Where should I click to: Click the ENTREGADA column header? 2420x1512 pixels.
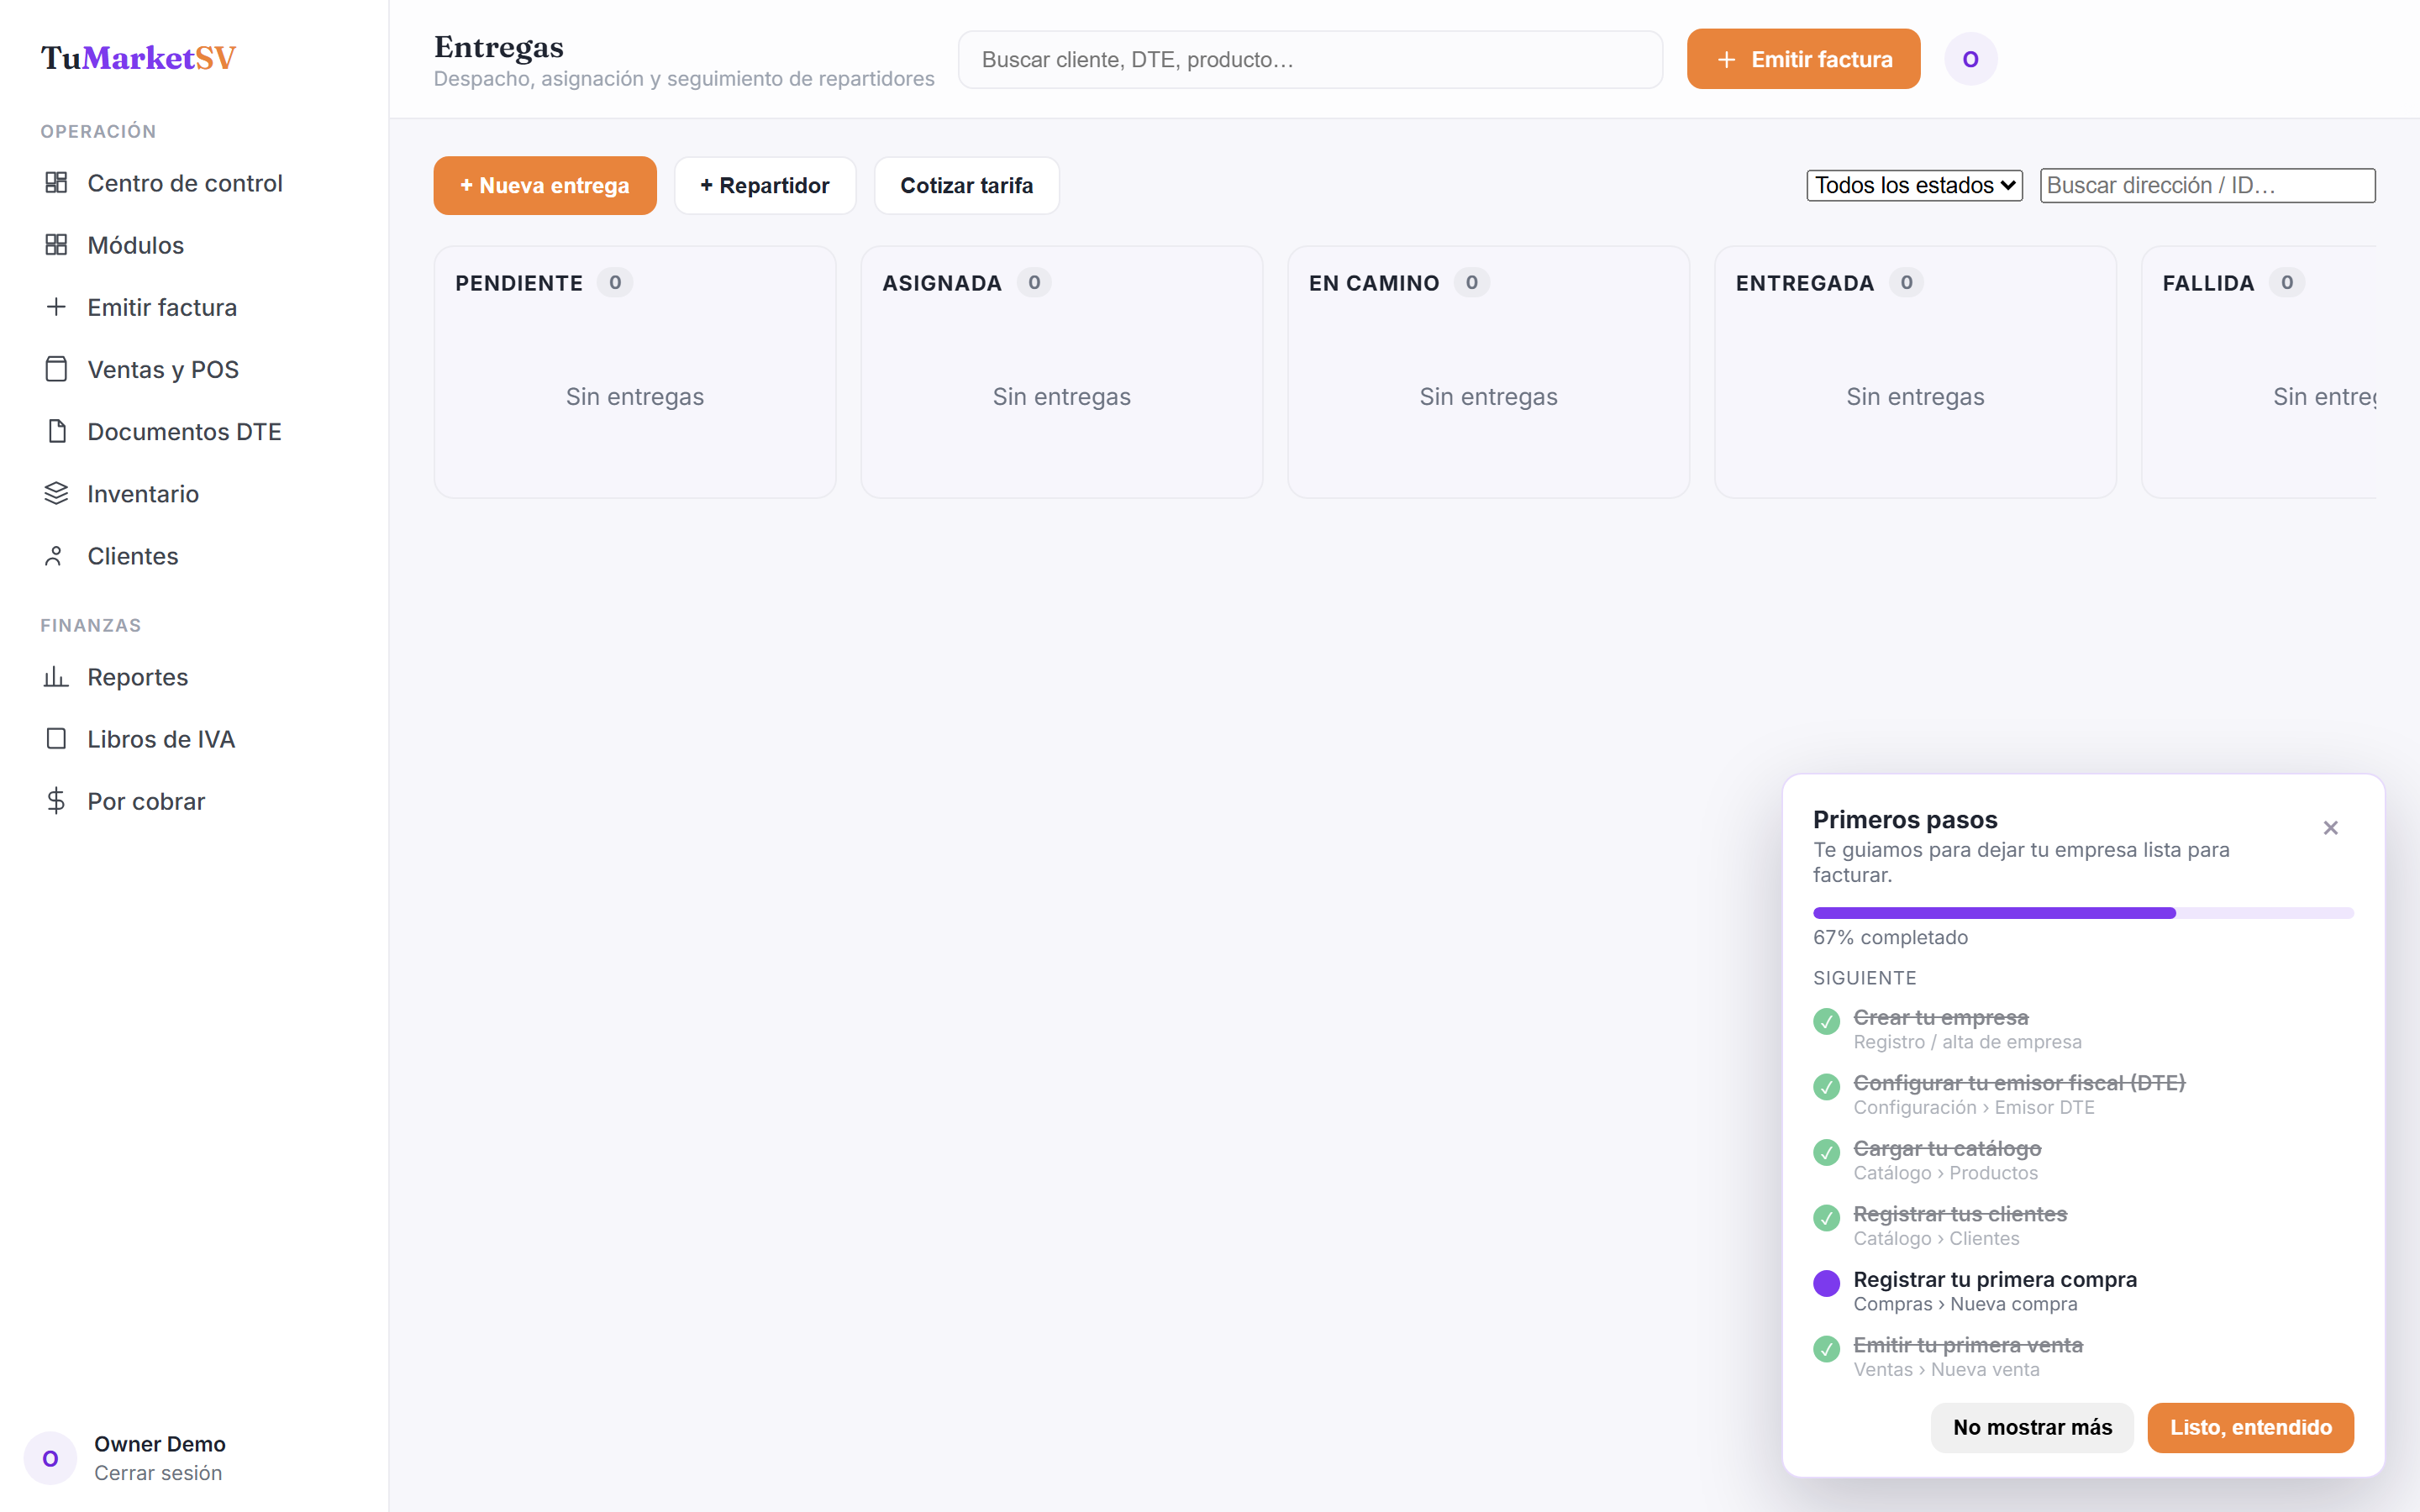[x=1805, y=283]
